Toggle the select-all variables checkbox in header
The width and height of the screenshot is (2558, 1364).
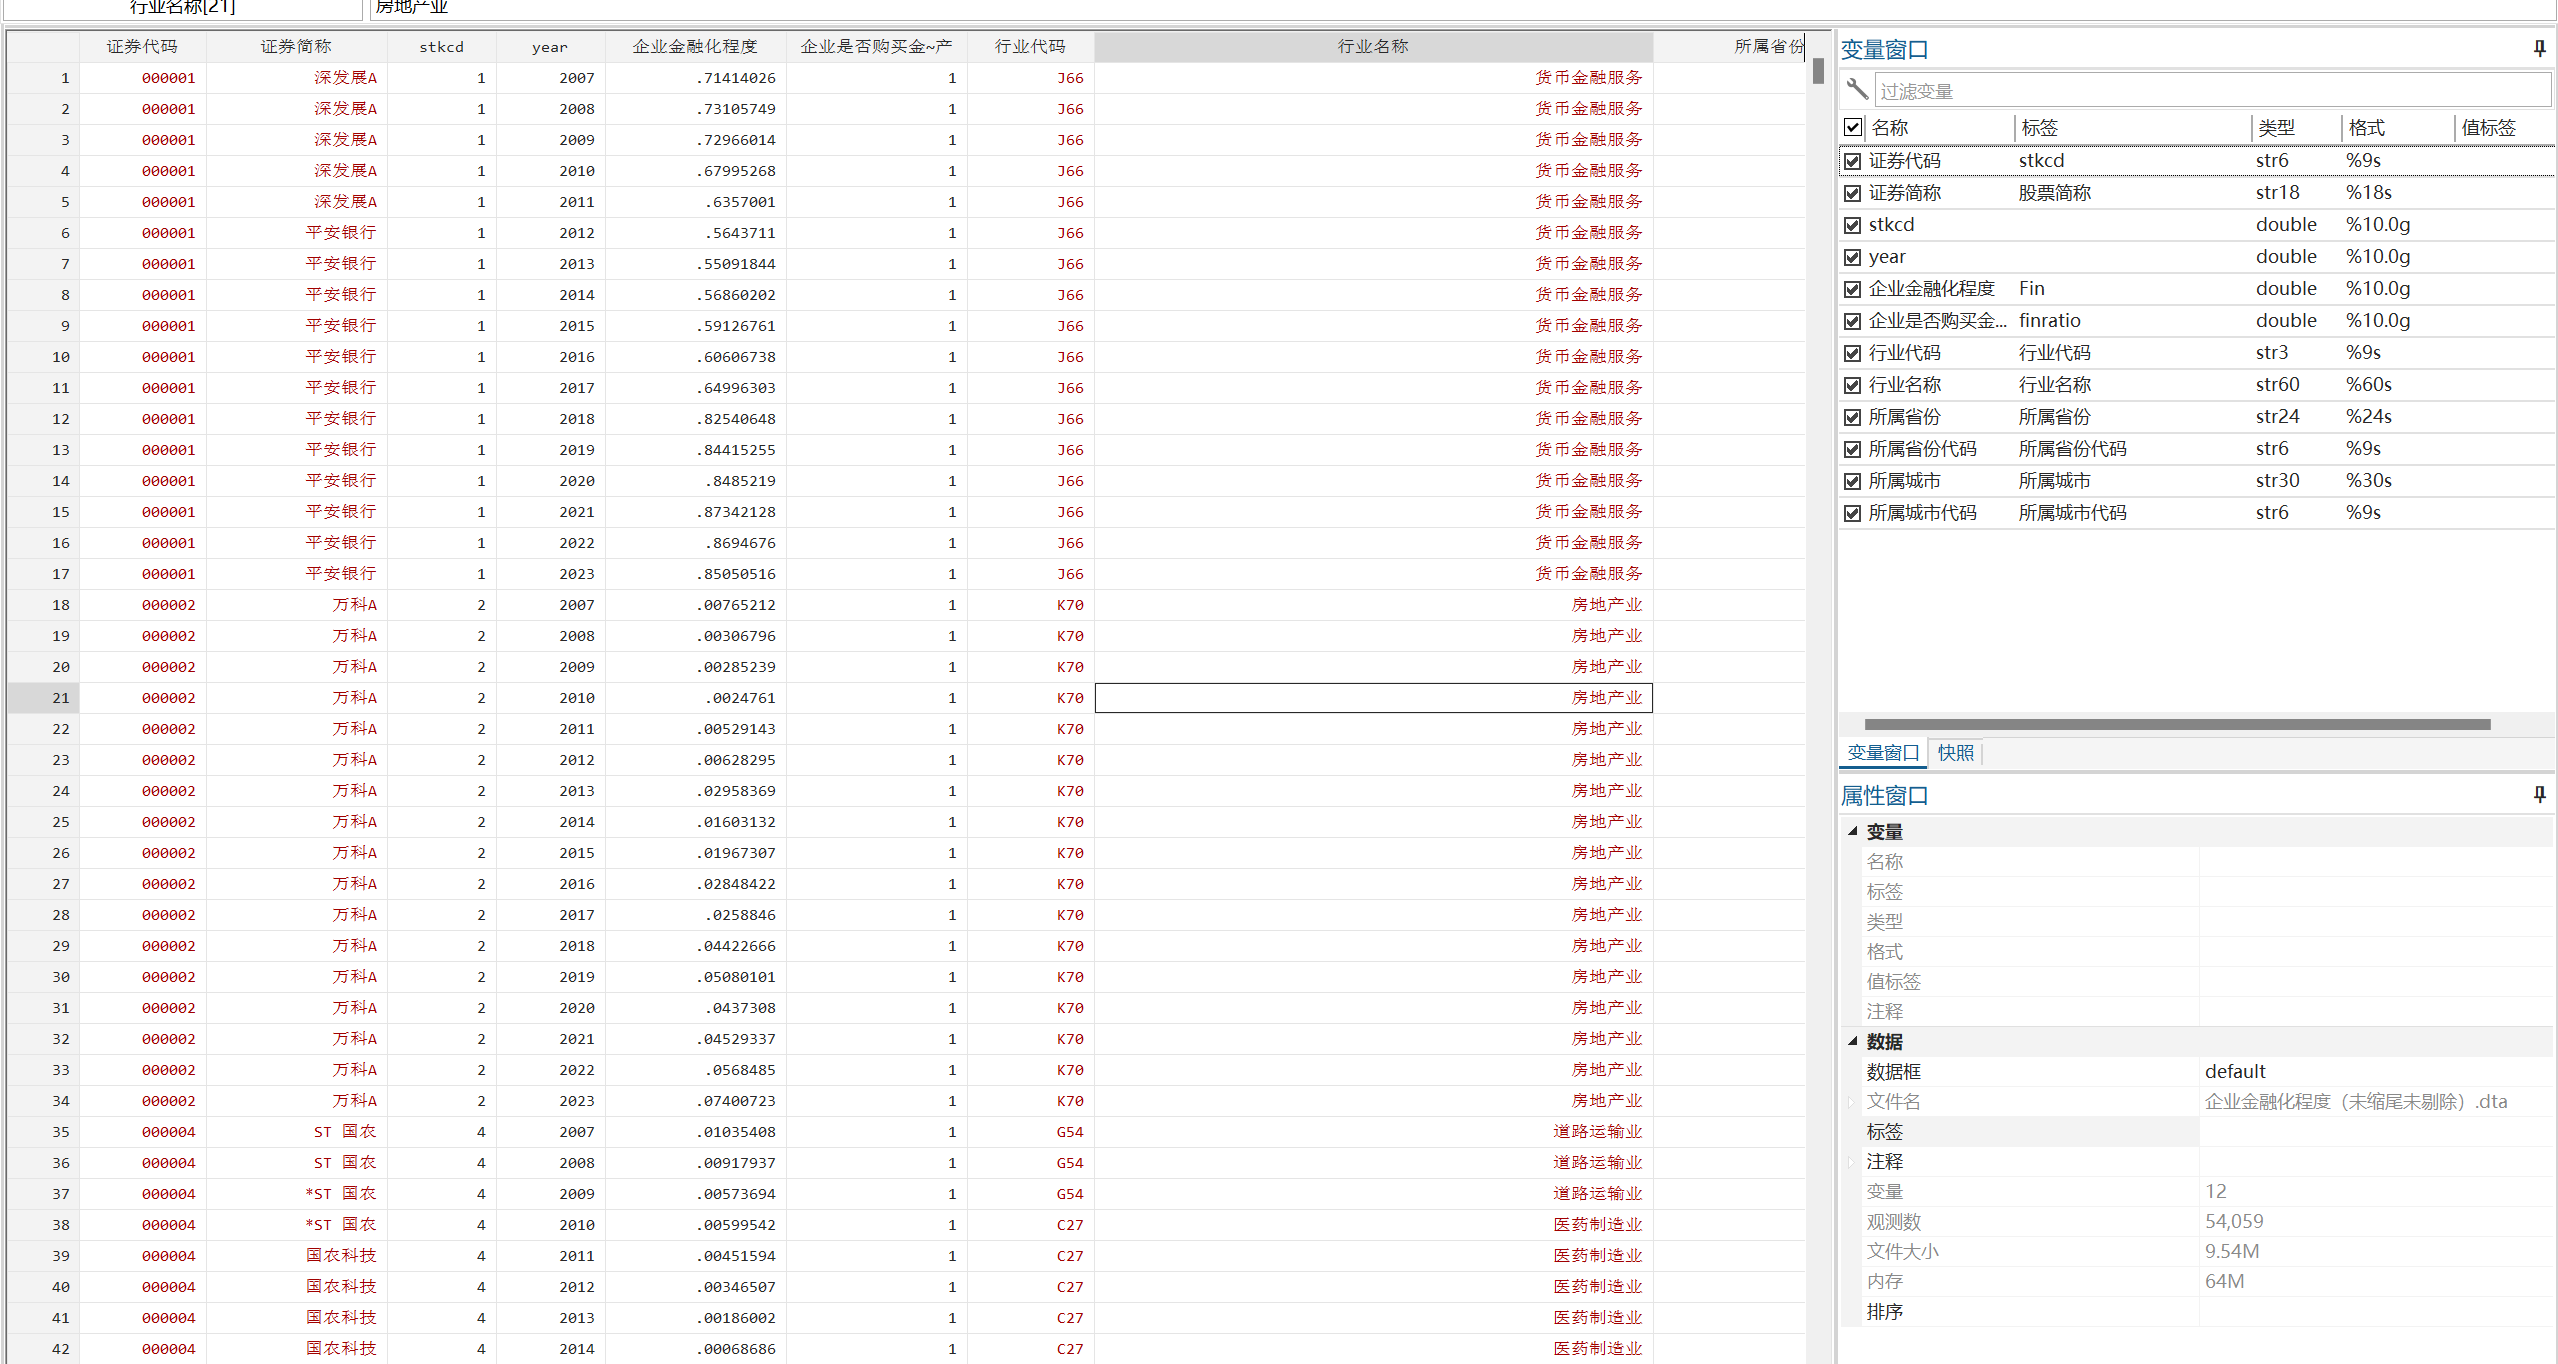point(1853,127)
